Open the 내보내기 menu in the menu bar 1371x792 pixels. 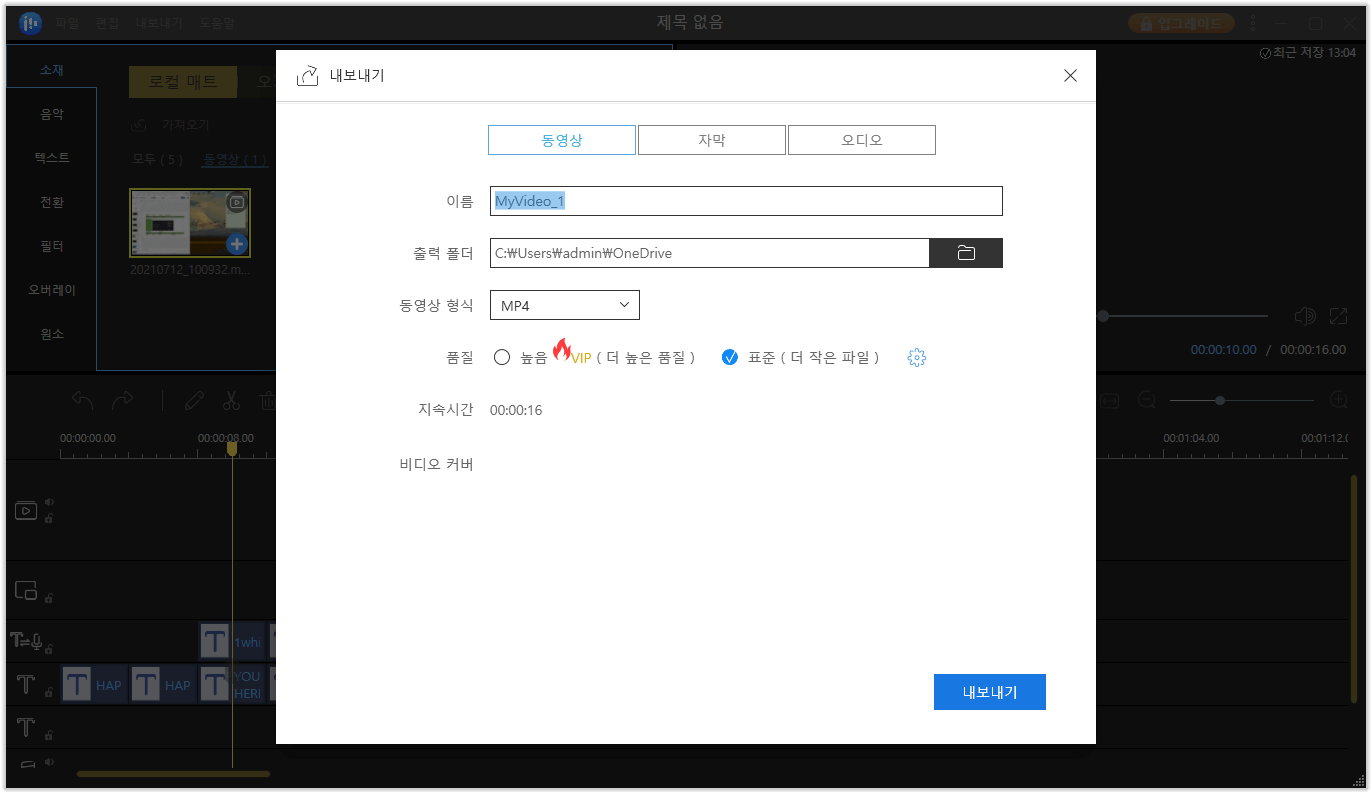160,22
